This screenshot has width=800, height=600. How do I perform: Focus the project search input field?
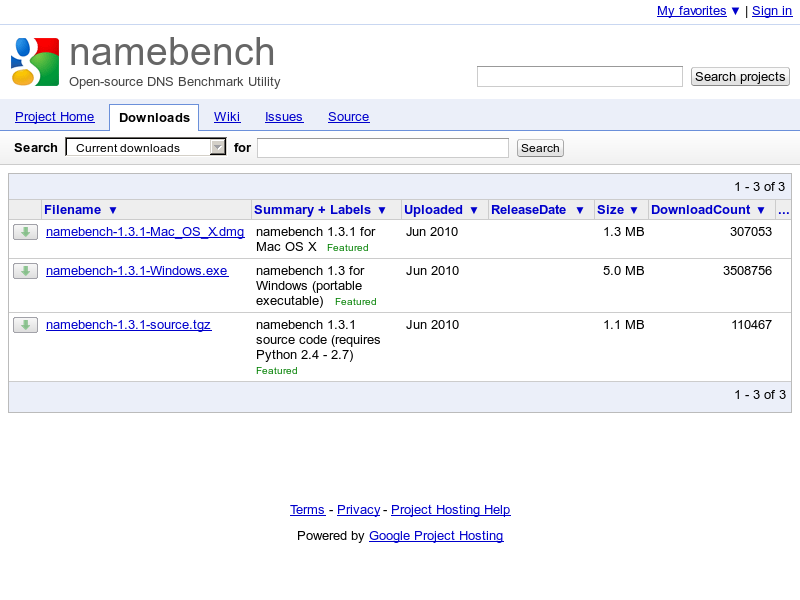pos(580,77)
